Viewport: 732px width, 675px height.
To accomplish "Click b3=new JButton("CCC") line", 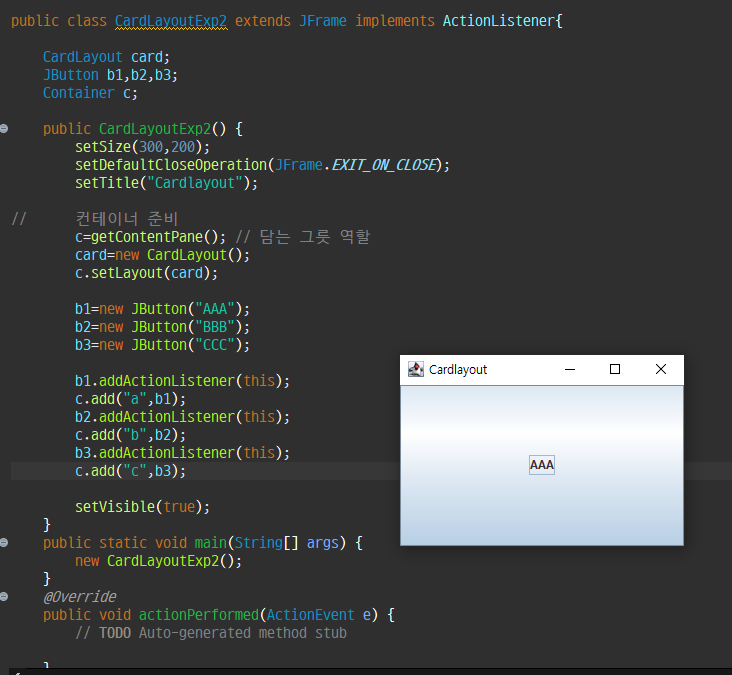I will point(162,345).
